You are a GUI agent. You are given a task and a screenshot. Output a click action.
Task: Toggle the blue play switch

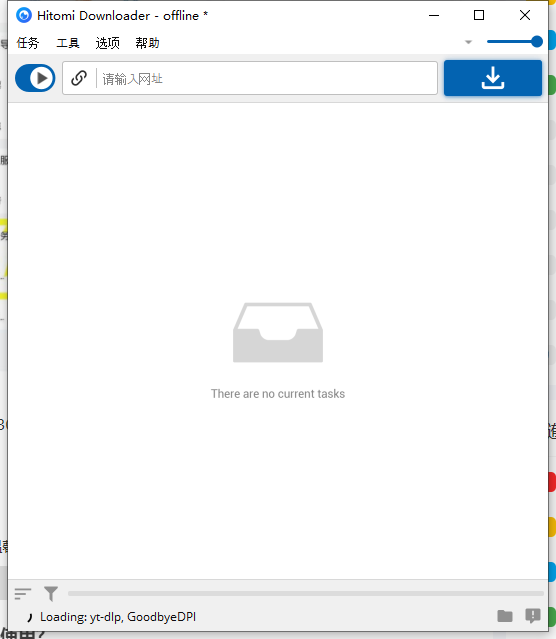[x=35, y=78]
